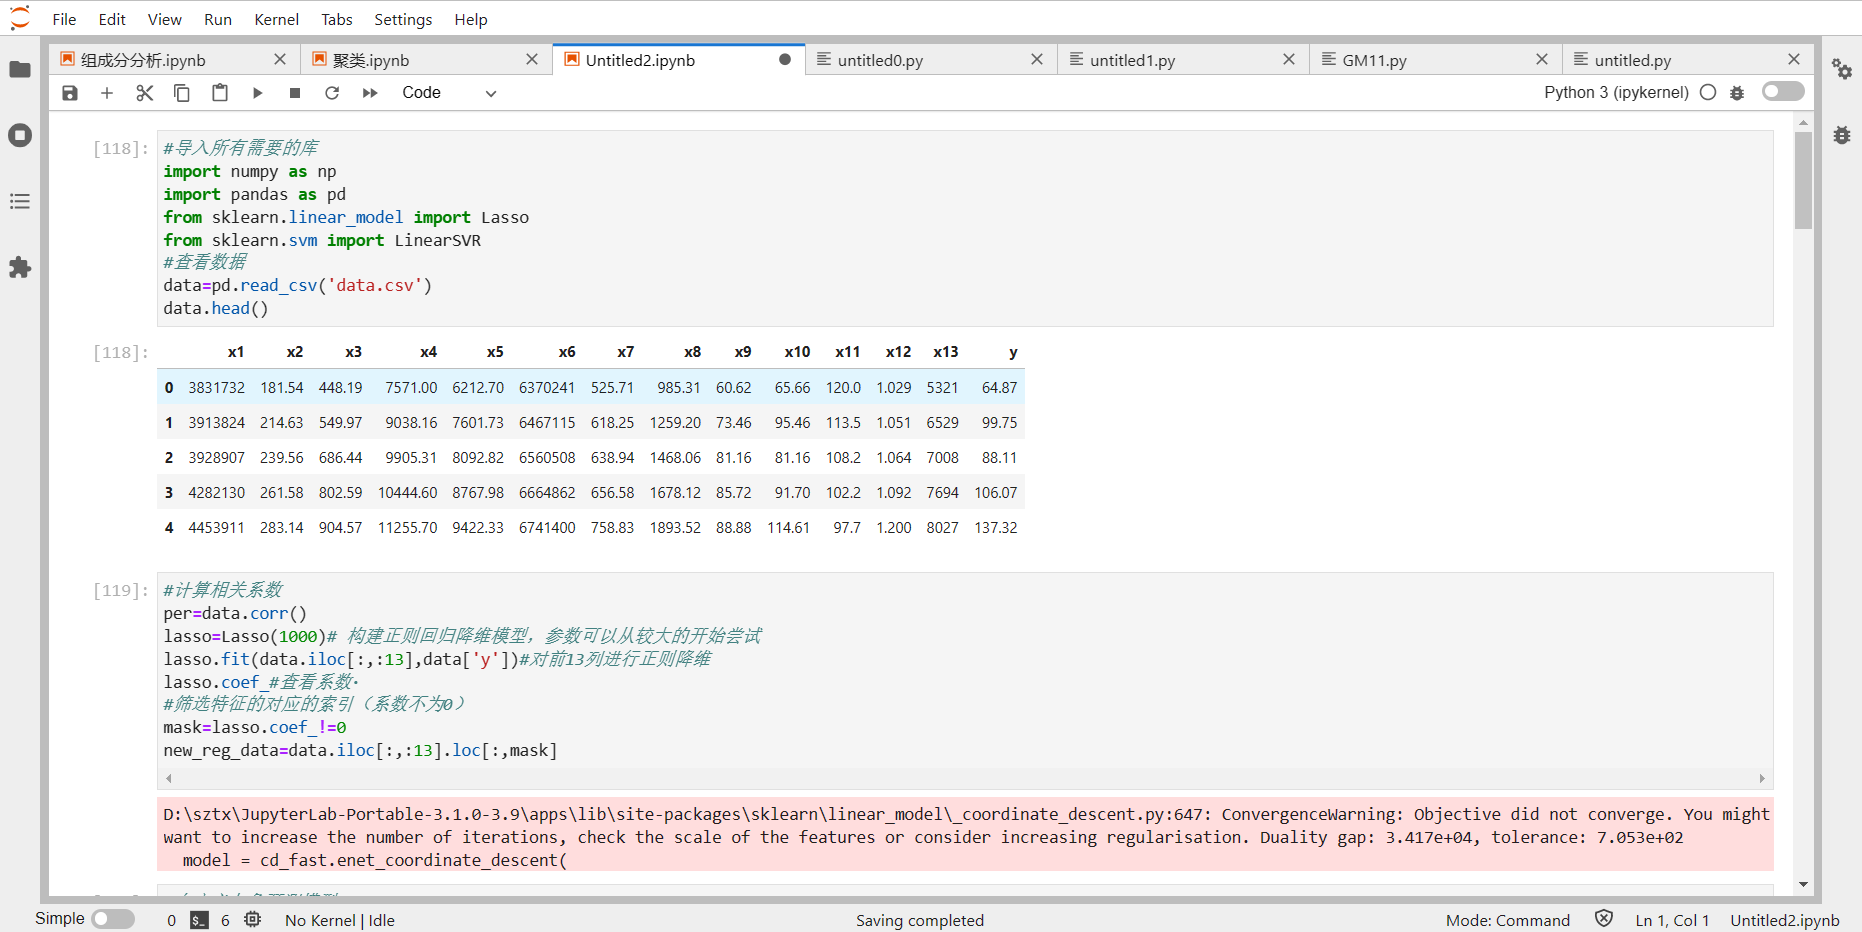This screenshot has width=1862, height=932.
Task: Open the terminals count icon in status bar
Action: [199, 920]
